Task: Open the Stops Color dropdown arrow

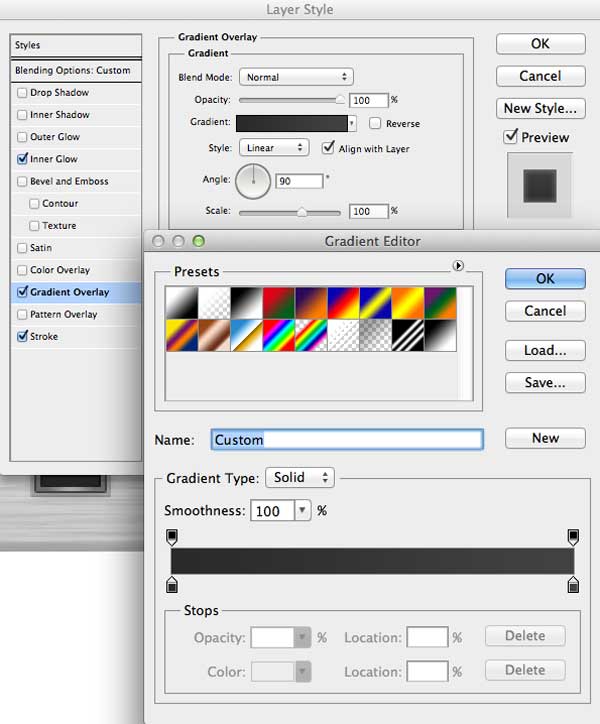Action: point(303,671)
